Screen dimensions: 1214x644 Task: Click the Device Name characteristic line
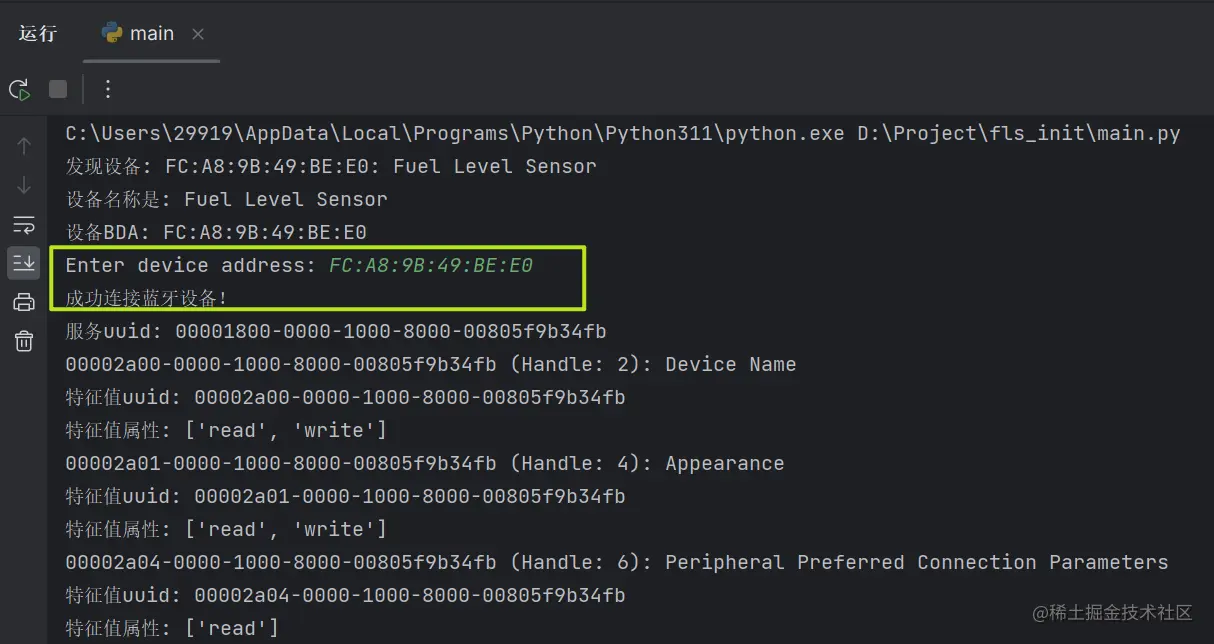(x=430, y=364)
